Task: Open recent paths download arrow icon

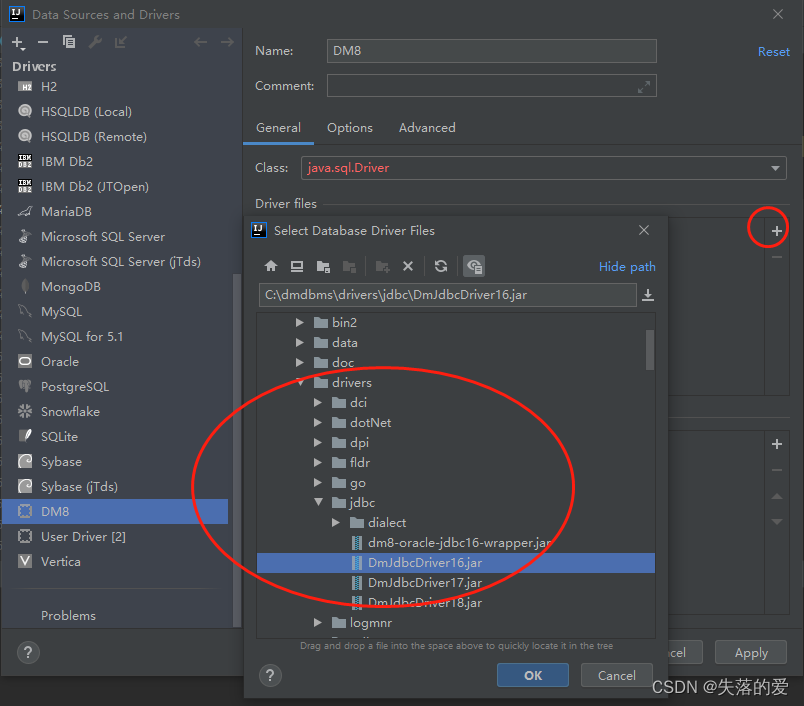Action: click(x=648, y=295)
